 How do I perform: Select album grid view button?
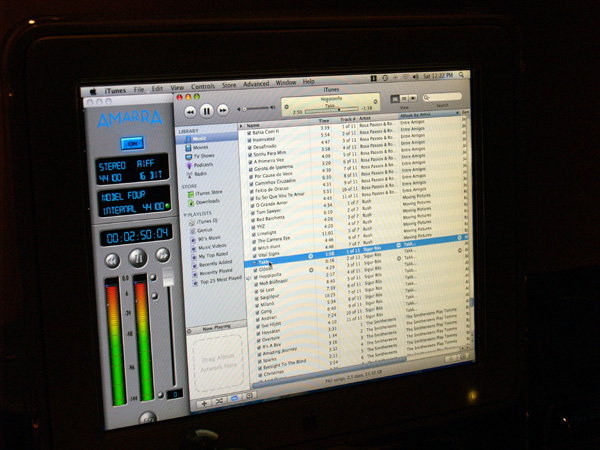coord(404,98)
